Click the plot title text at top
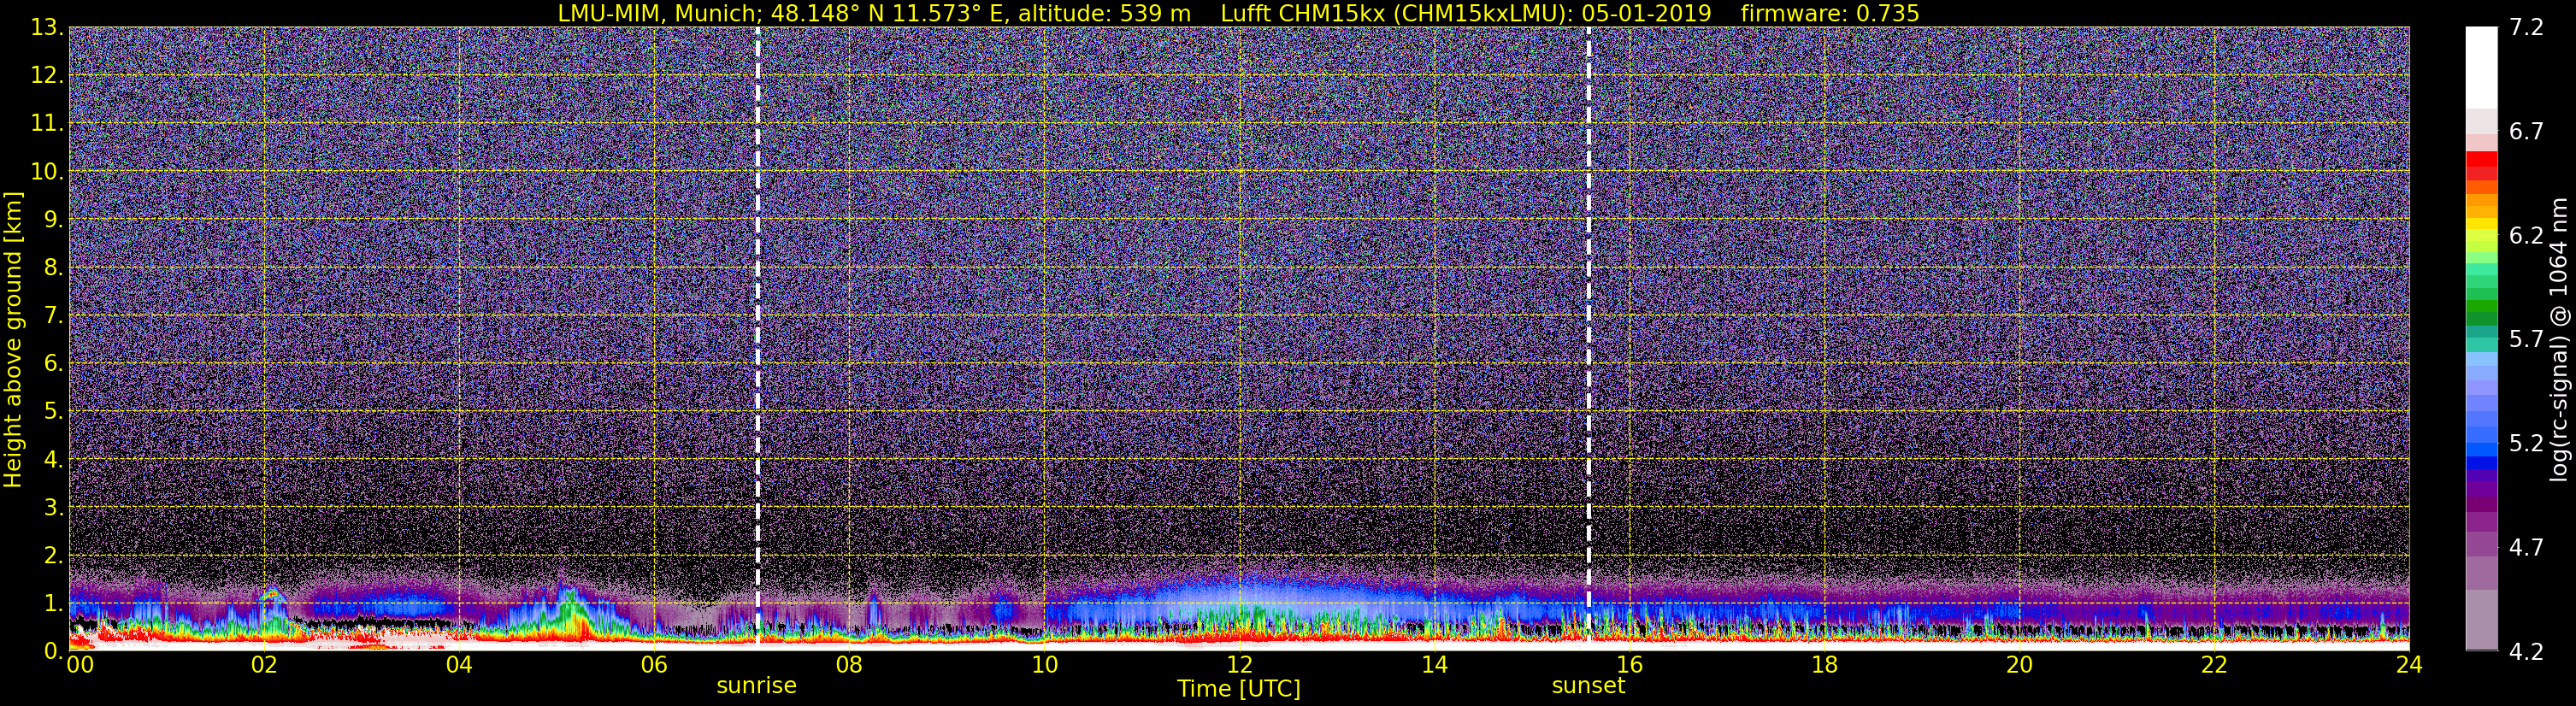 pyautogui.click(x=1238, y=13)
